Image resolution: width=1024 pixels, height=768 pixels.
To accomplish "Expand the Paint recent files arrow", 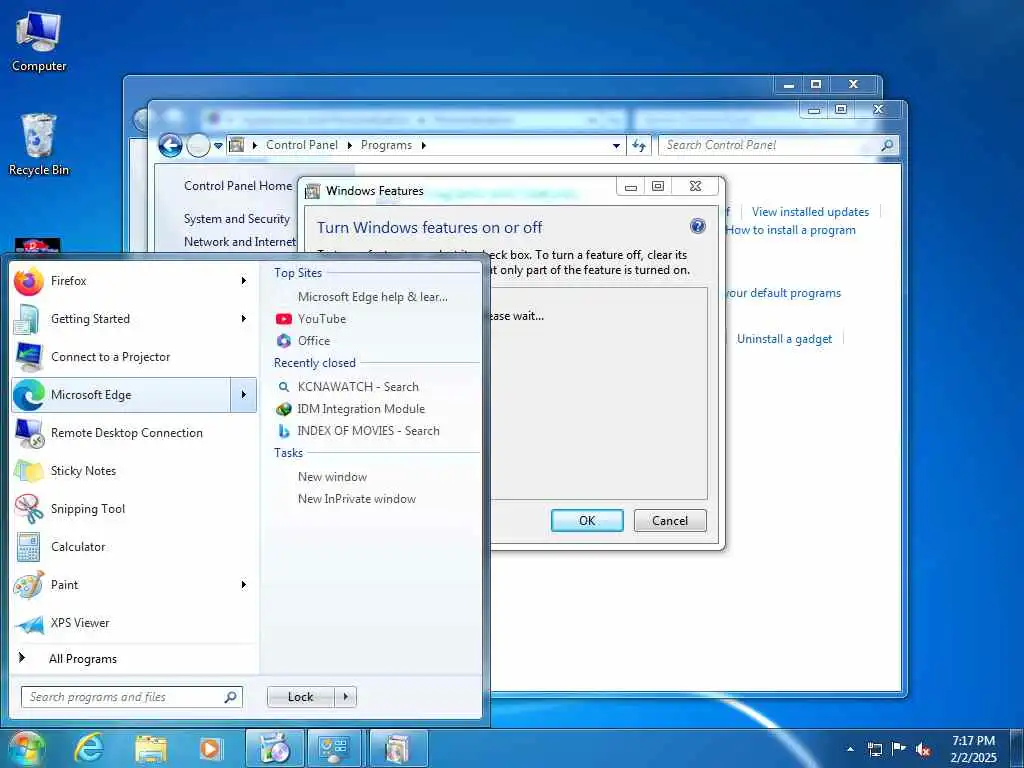I will [244, 584].
